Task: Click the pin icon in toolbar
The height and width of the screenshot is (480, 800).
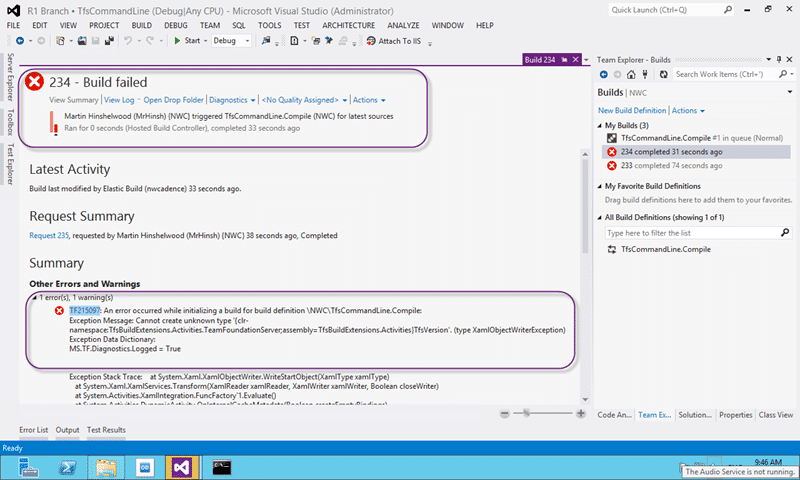Action: tap(329, 41)
